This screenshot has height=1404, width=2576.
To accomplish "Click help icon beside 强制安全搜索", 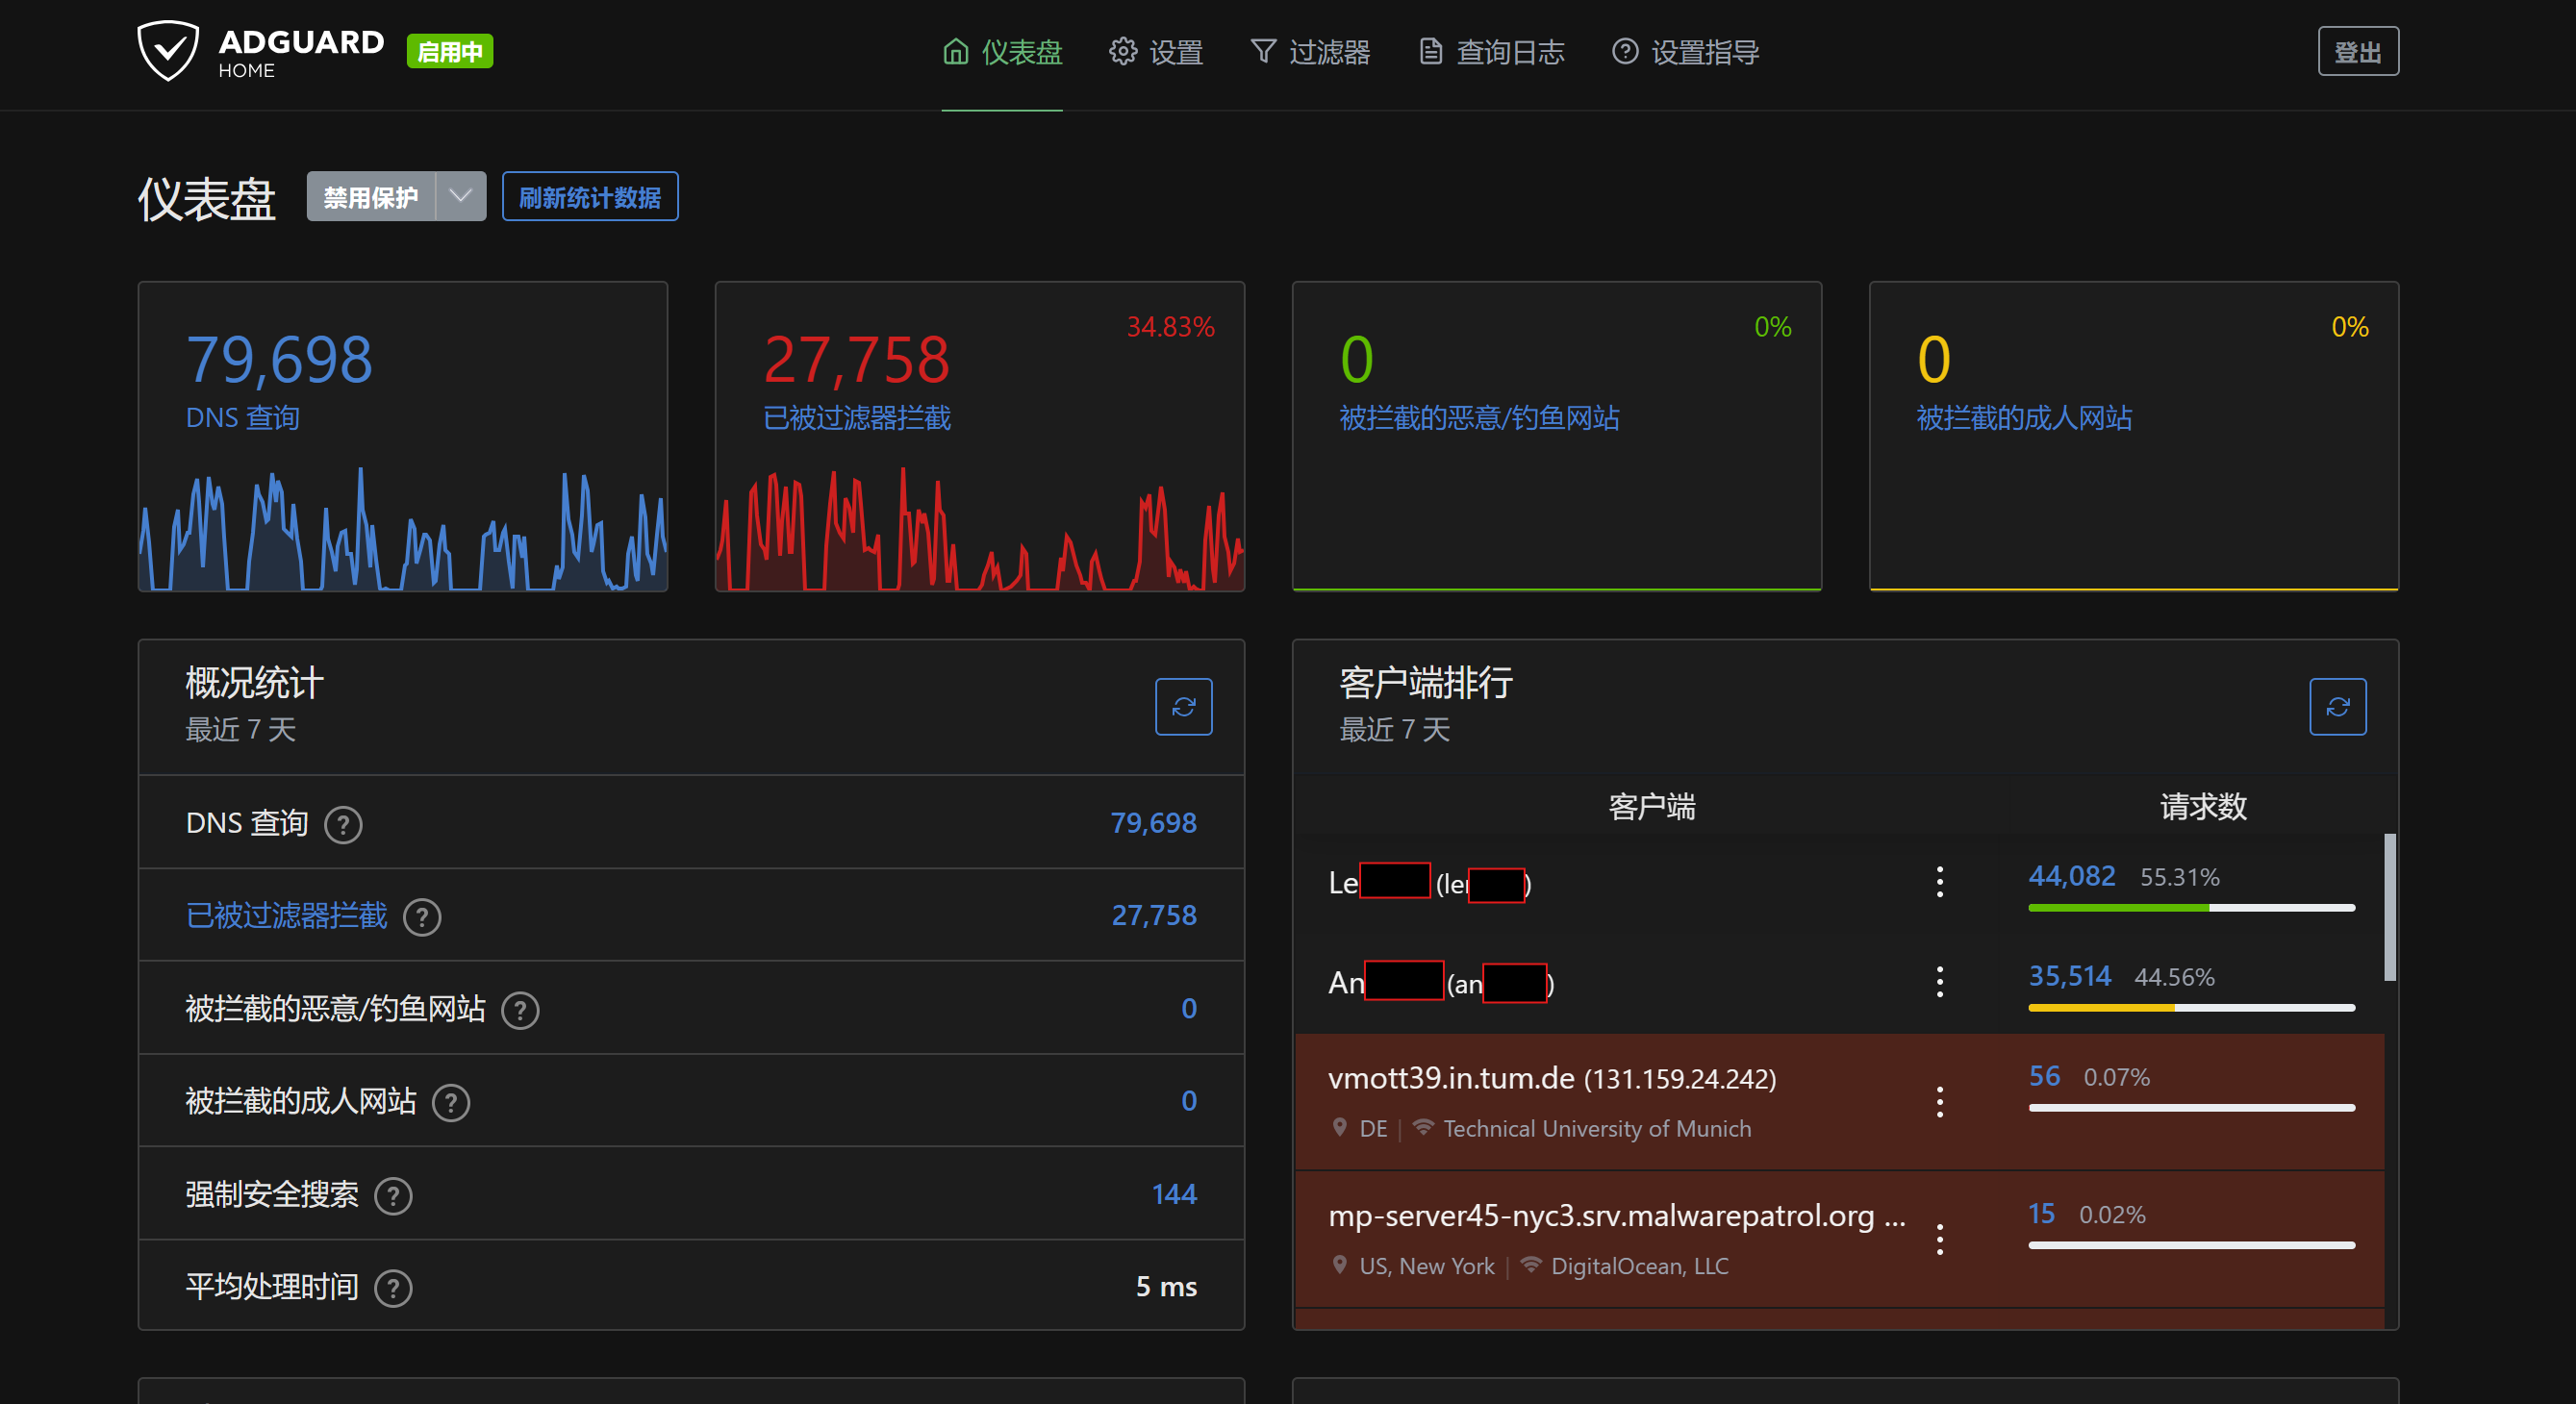I will click(393, 1196).
